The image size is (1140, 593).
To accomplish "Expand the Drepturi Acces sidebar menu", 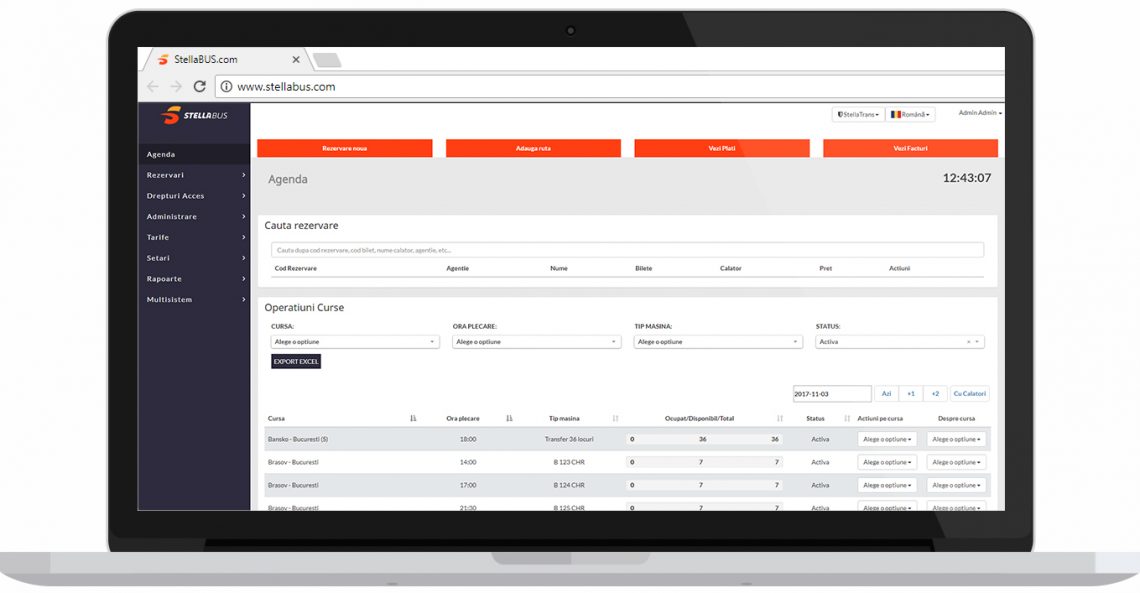I will tap(193, 195).
